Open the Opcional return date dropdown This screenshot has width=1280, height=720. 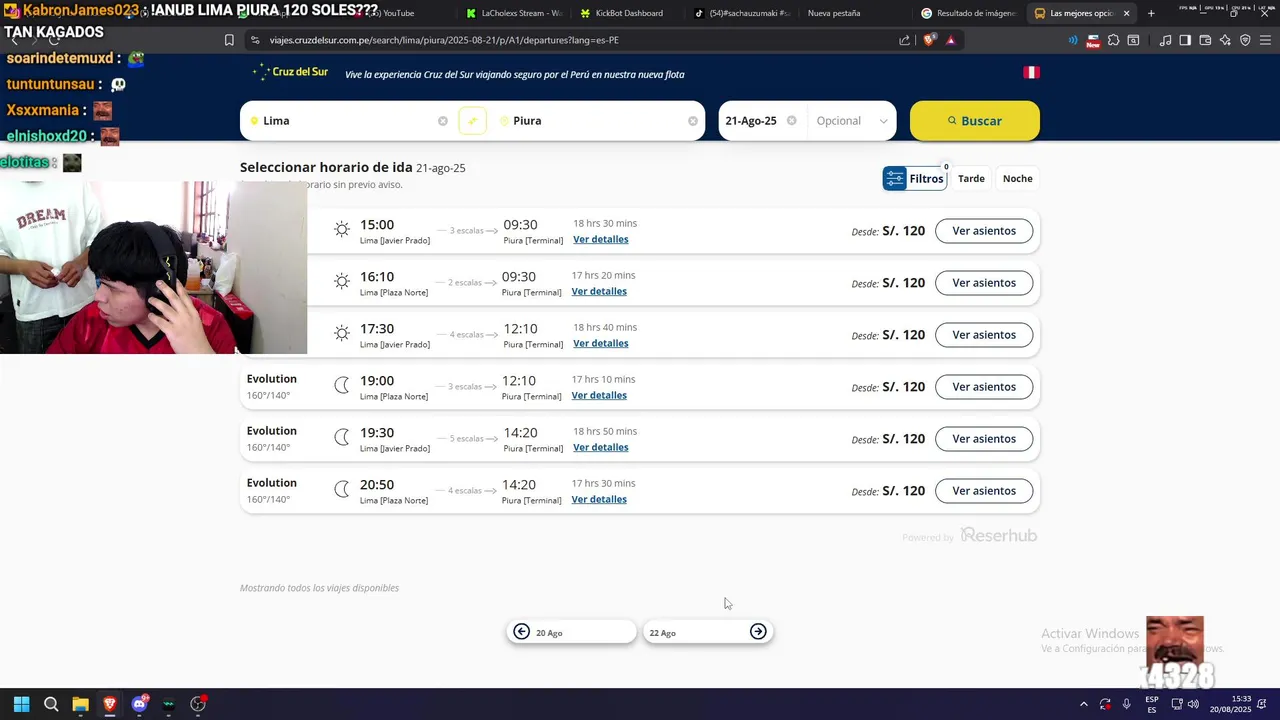coord(852,121)
